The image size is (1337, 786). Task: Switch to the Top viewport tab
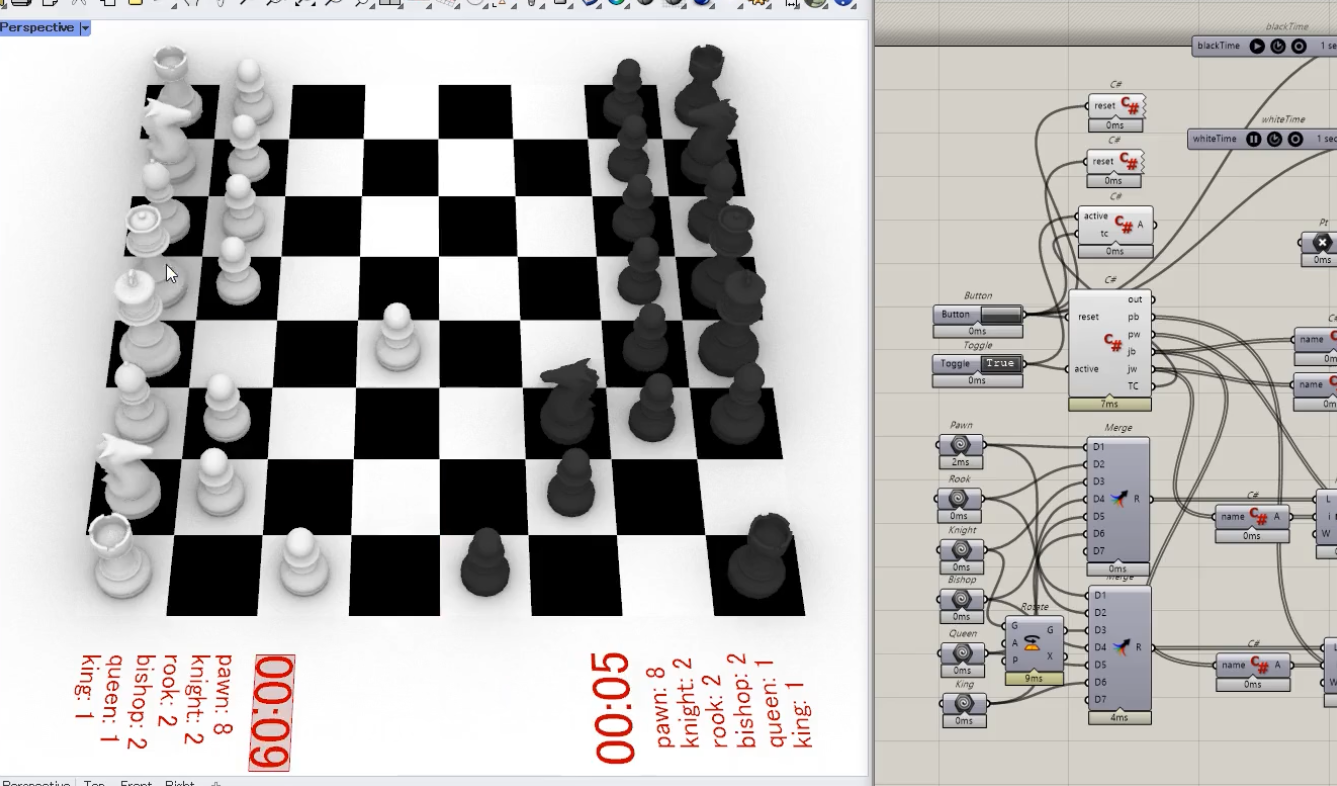[95, 783]
